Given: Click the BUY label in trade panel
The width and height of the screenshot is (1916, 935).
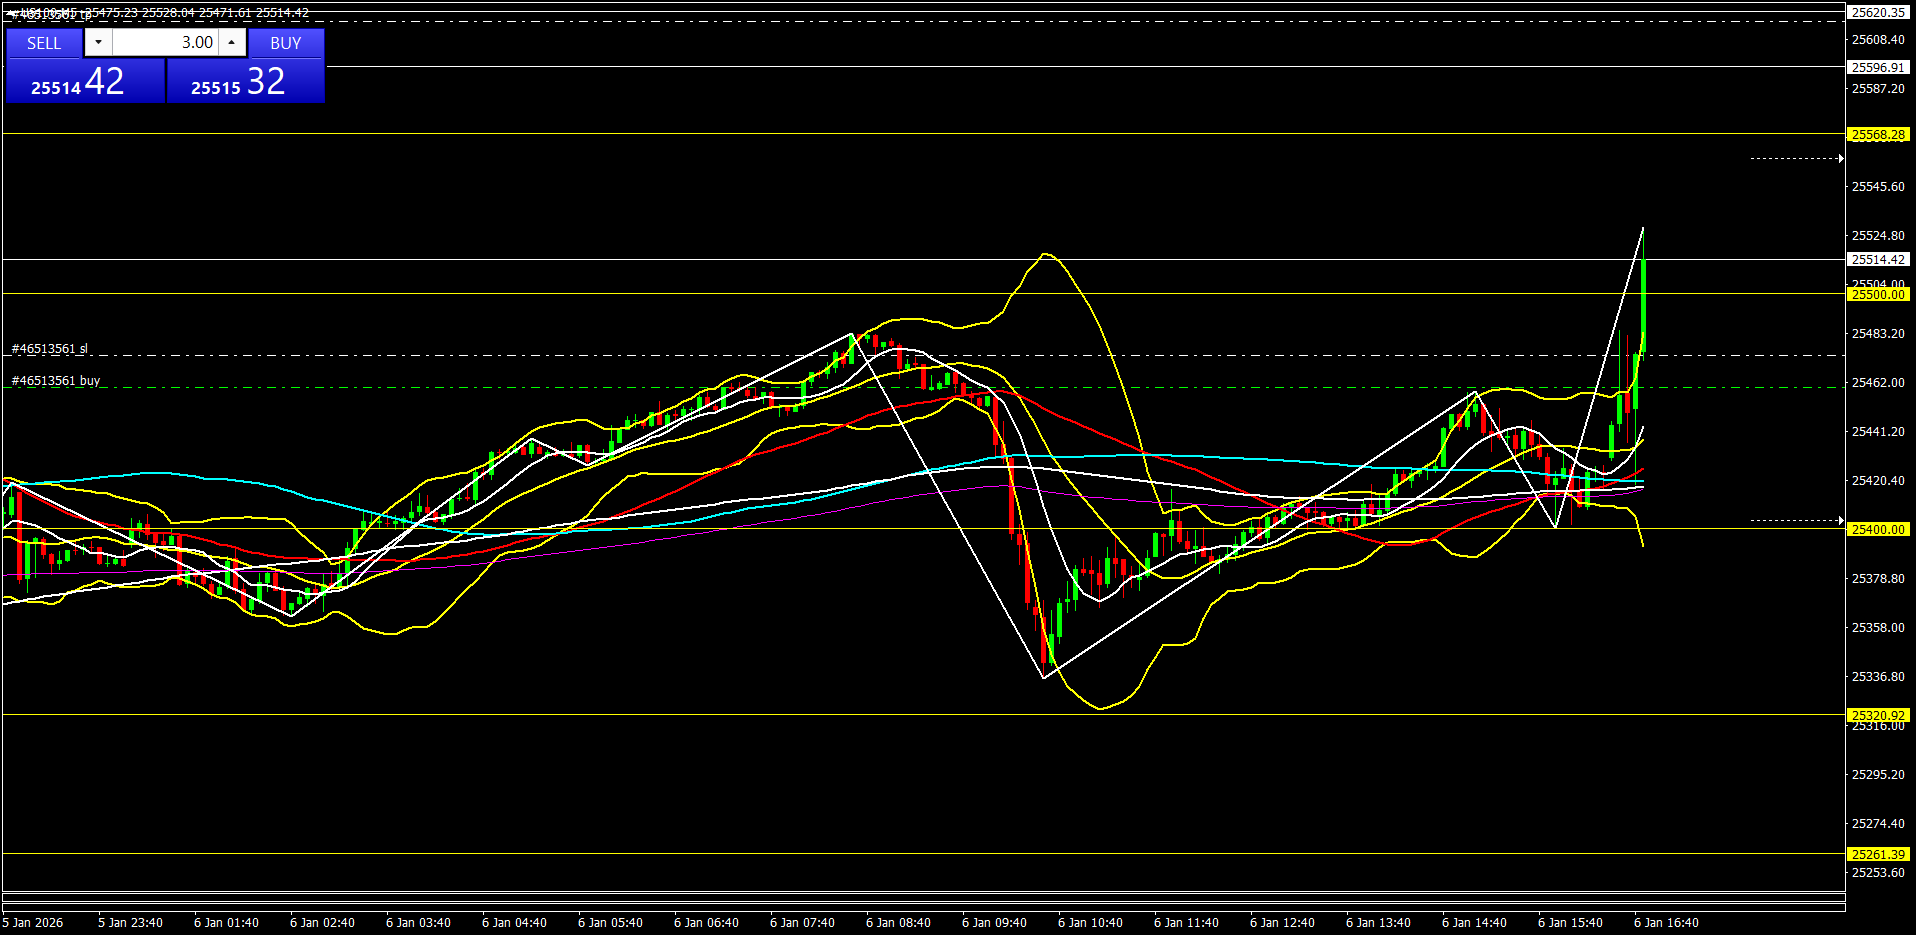Looking at the screenshot, I should pyautogui.click(x=285, y=43).
